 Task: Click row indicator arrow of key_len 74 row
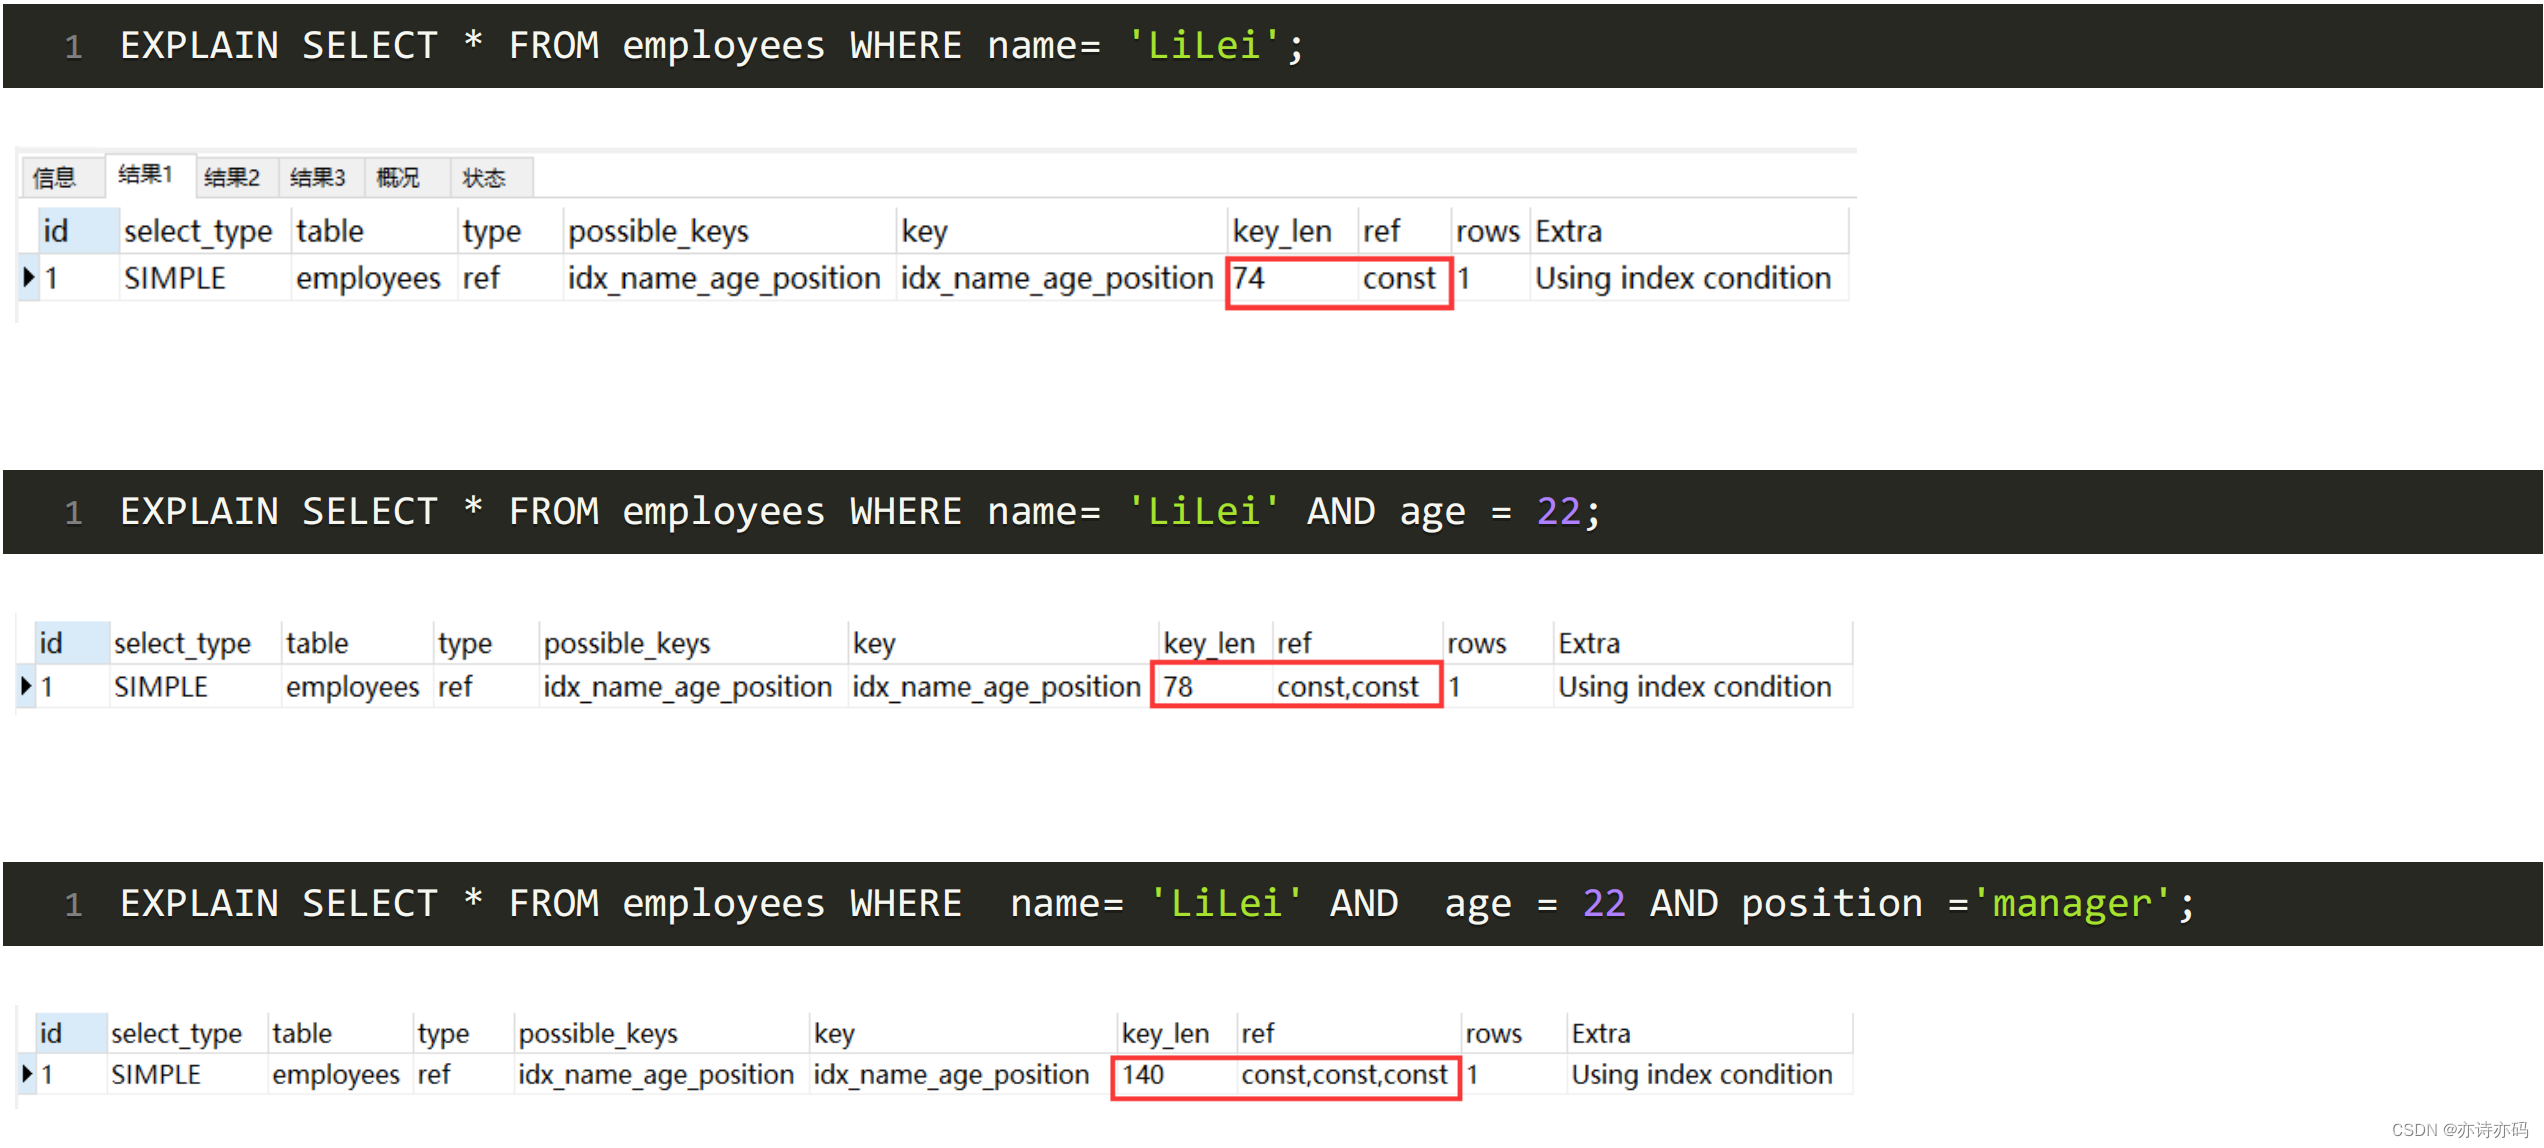tap(29, 277)
